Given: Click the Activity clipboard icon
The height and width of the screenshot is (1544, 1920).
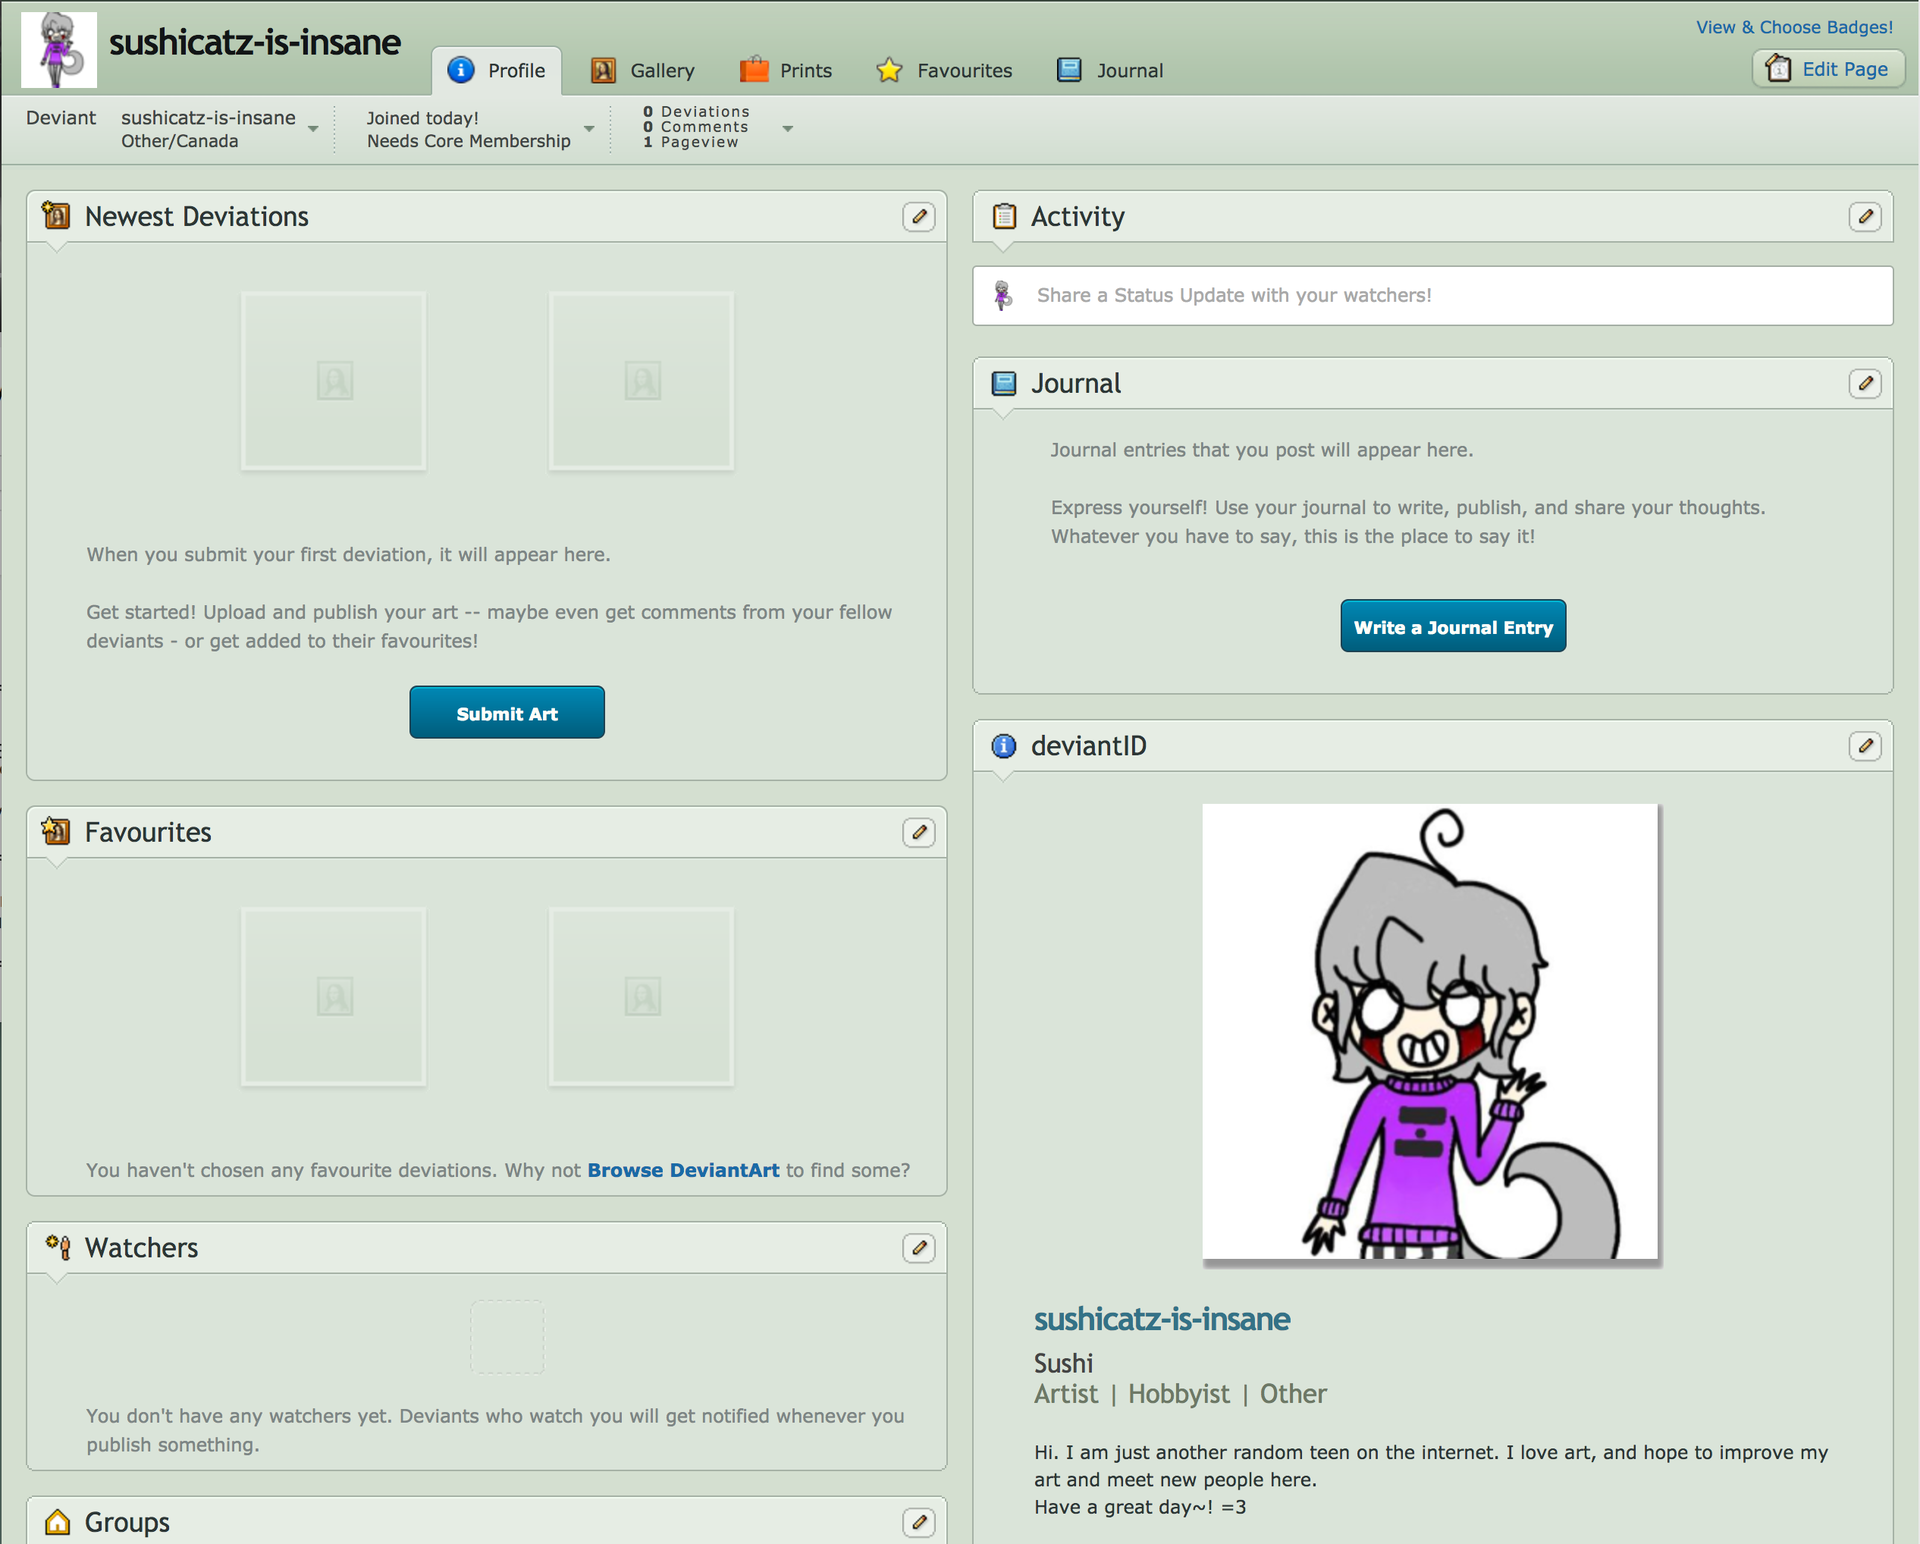Looking at the screenshot, I should point(1004,216).
